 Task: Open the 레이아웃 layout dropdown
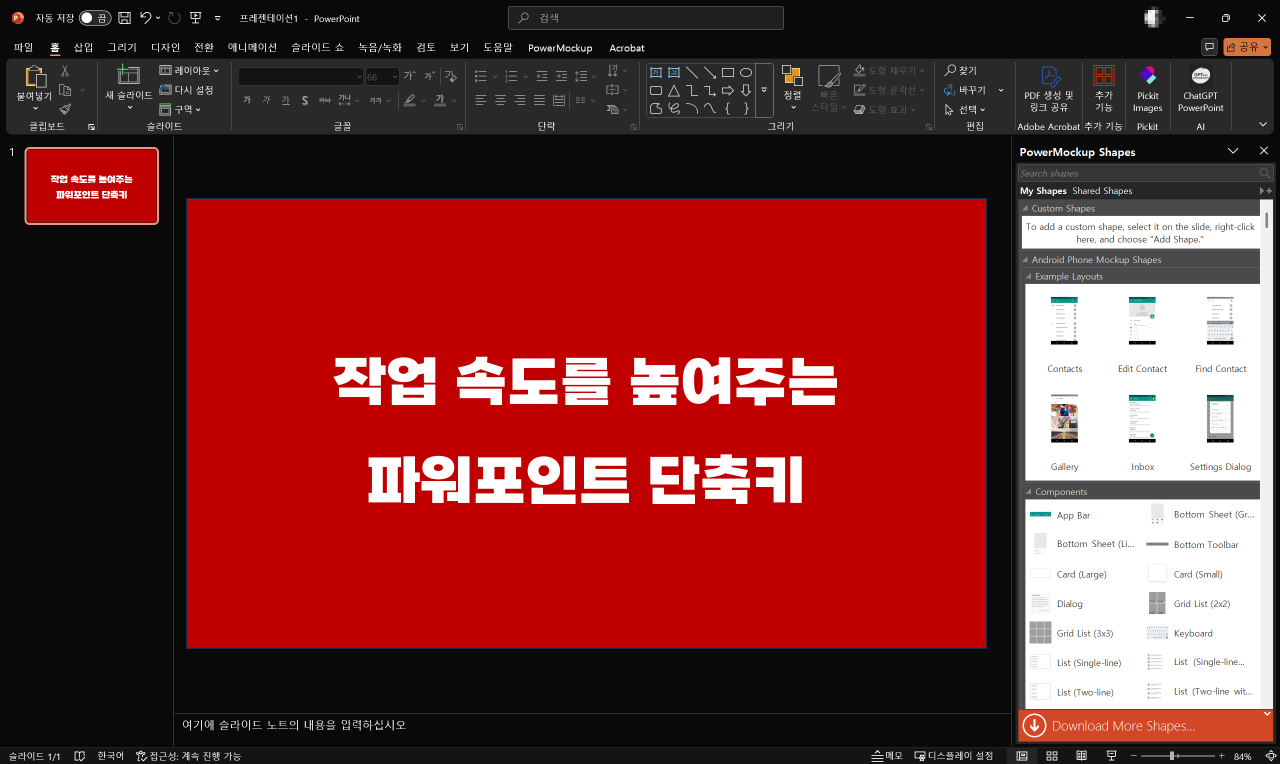[x=189, y=71]
